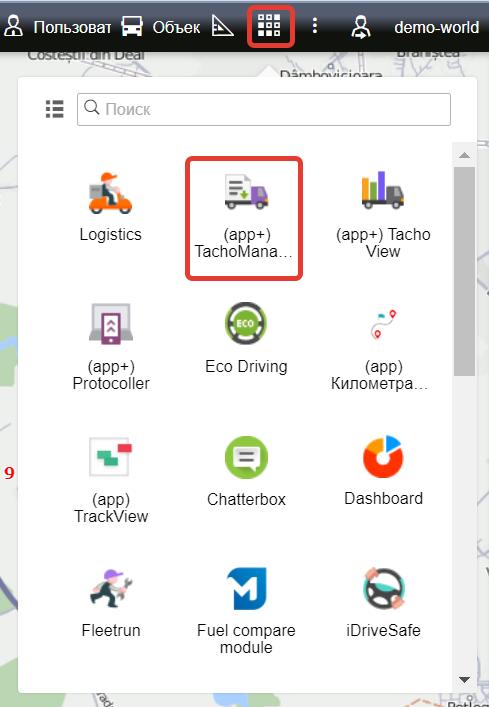Open the Logistics app
Image resolution: width=489 pixels, height=707 pixels.
110,208
